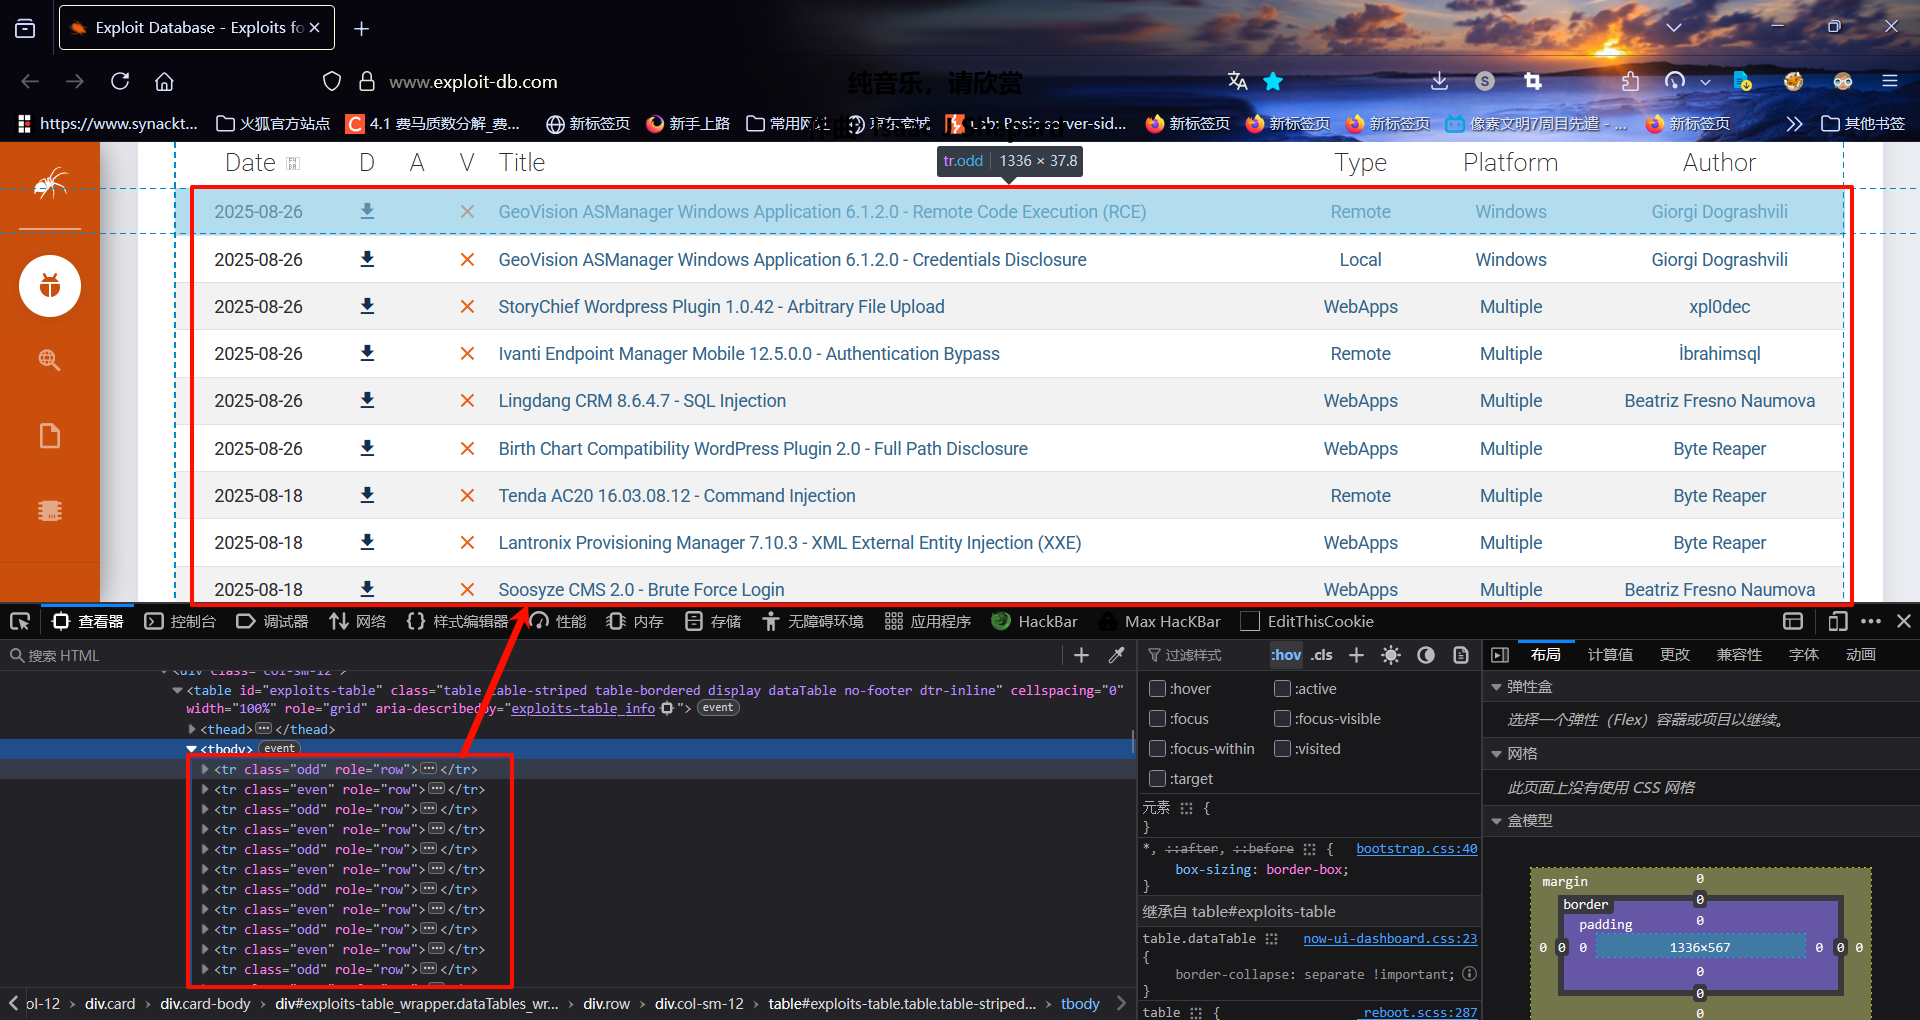Create a new node with plus button
This screenshot has width=1920, height=1020.
[1081, 655]
